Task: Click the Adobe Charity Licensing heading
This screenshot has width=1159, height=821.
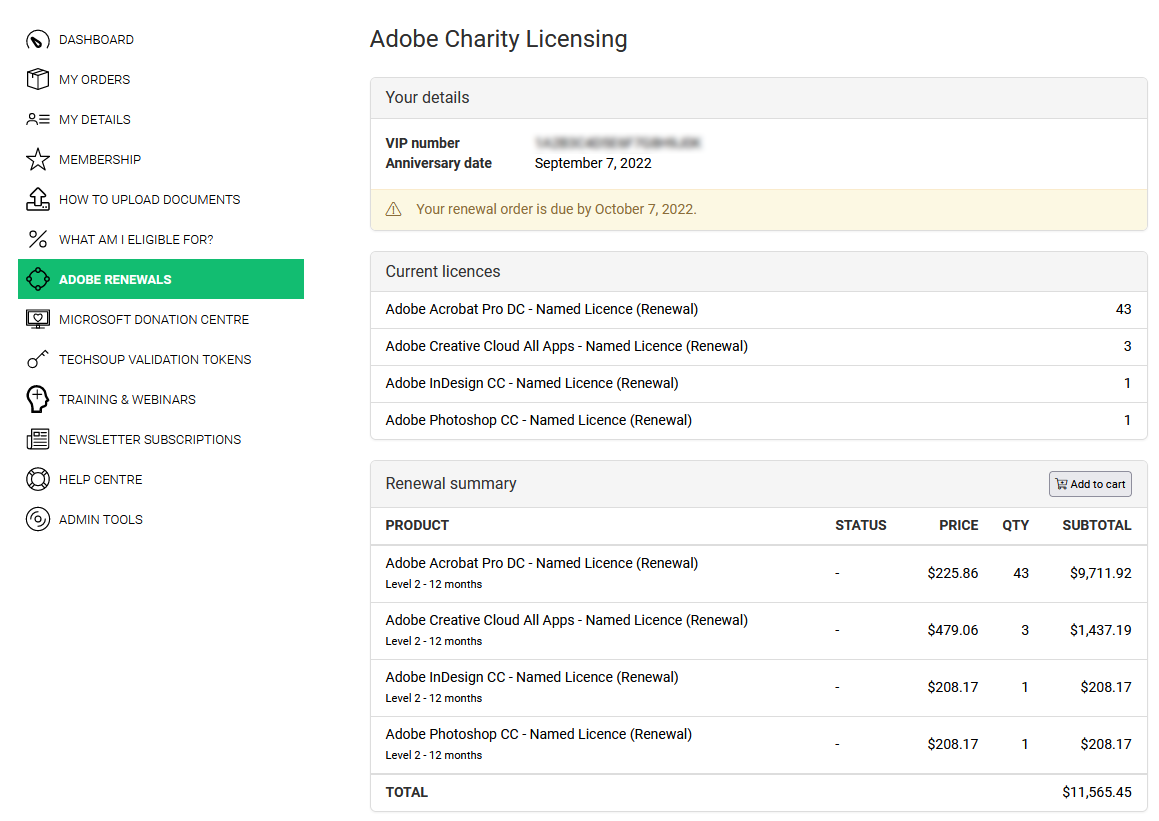Action: (498, 38)
